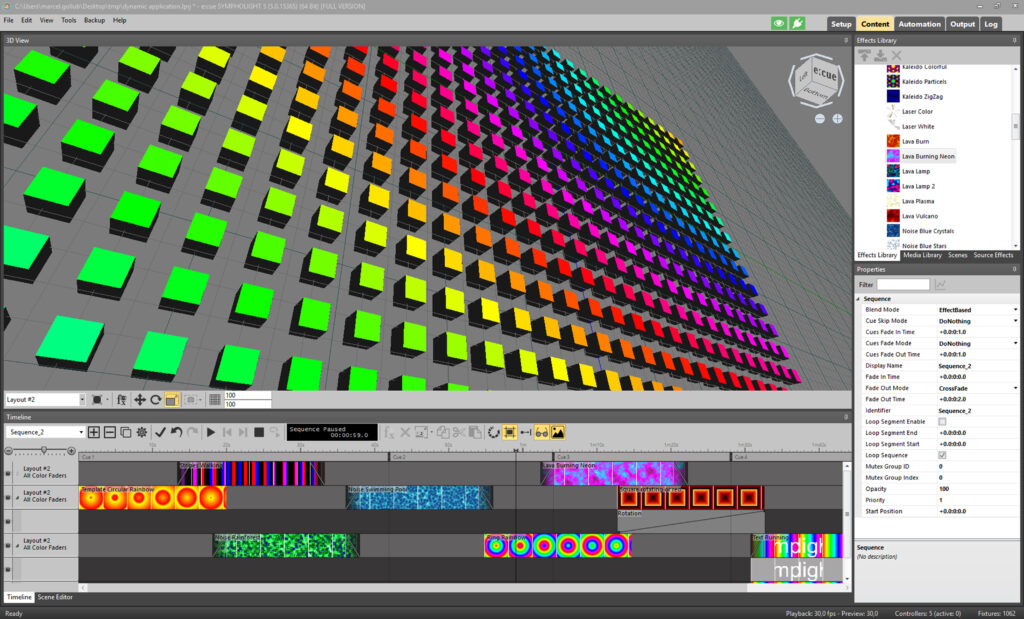Switch to the Scene Editor tab
The height and width of the screenshot is (619, 1024).
[x=56, y=597]
